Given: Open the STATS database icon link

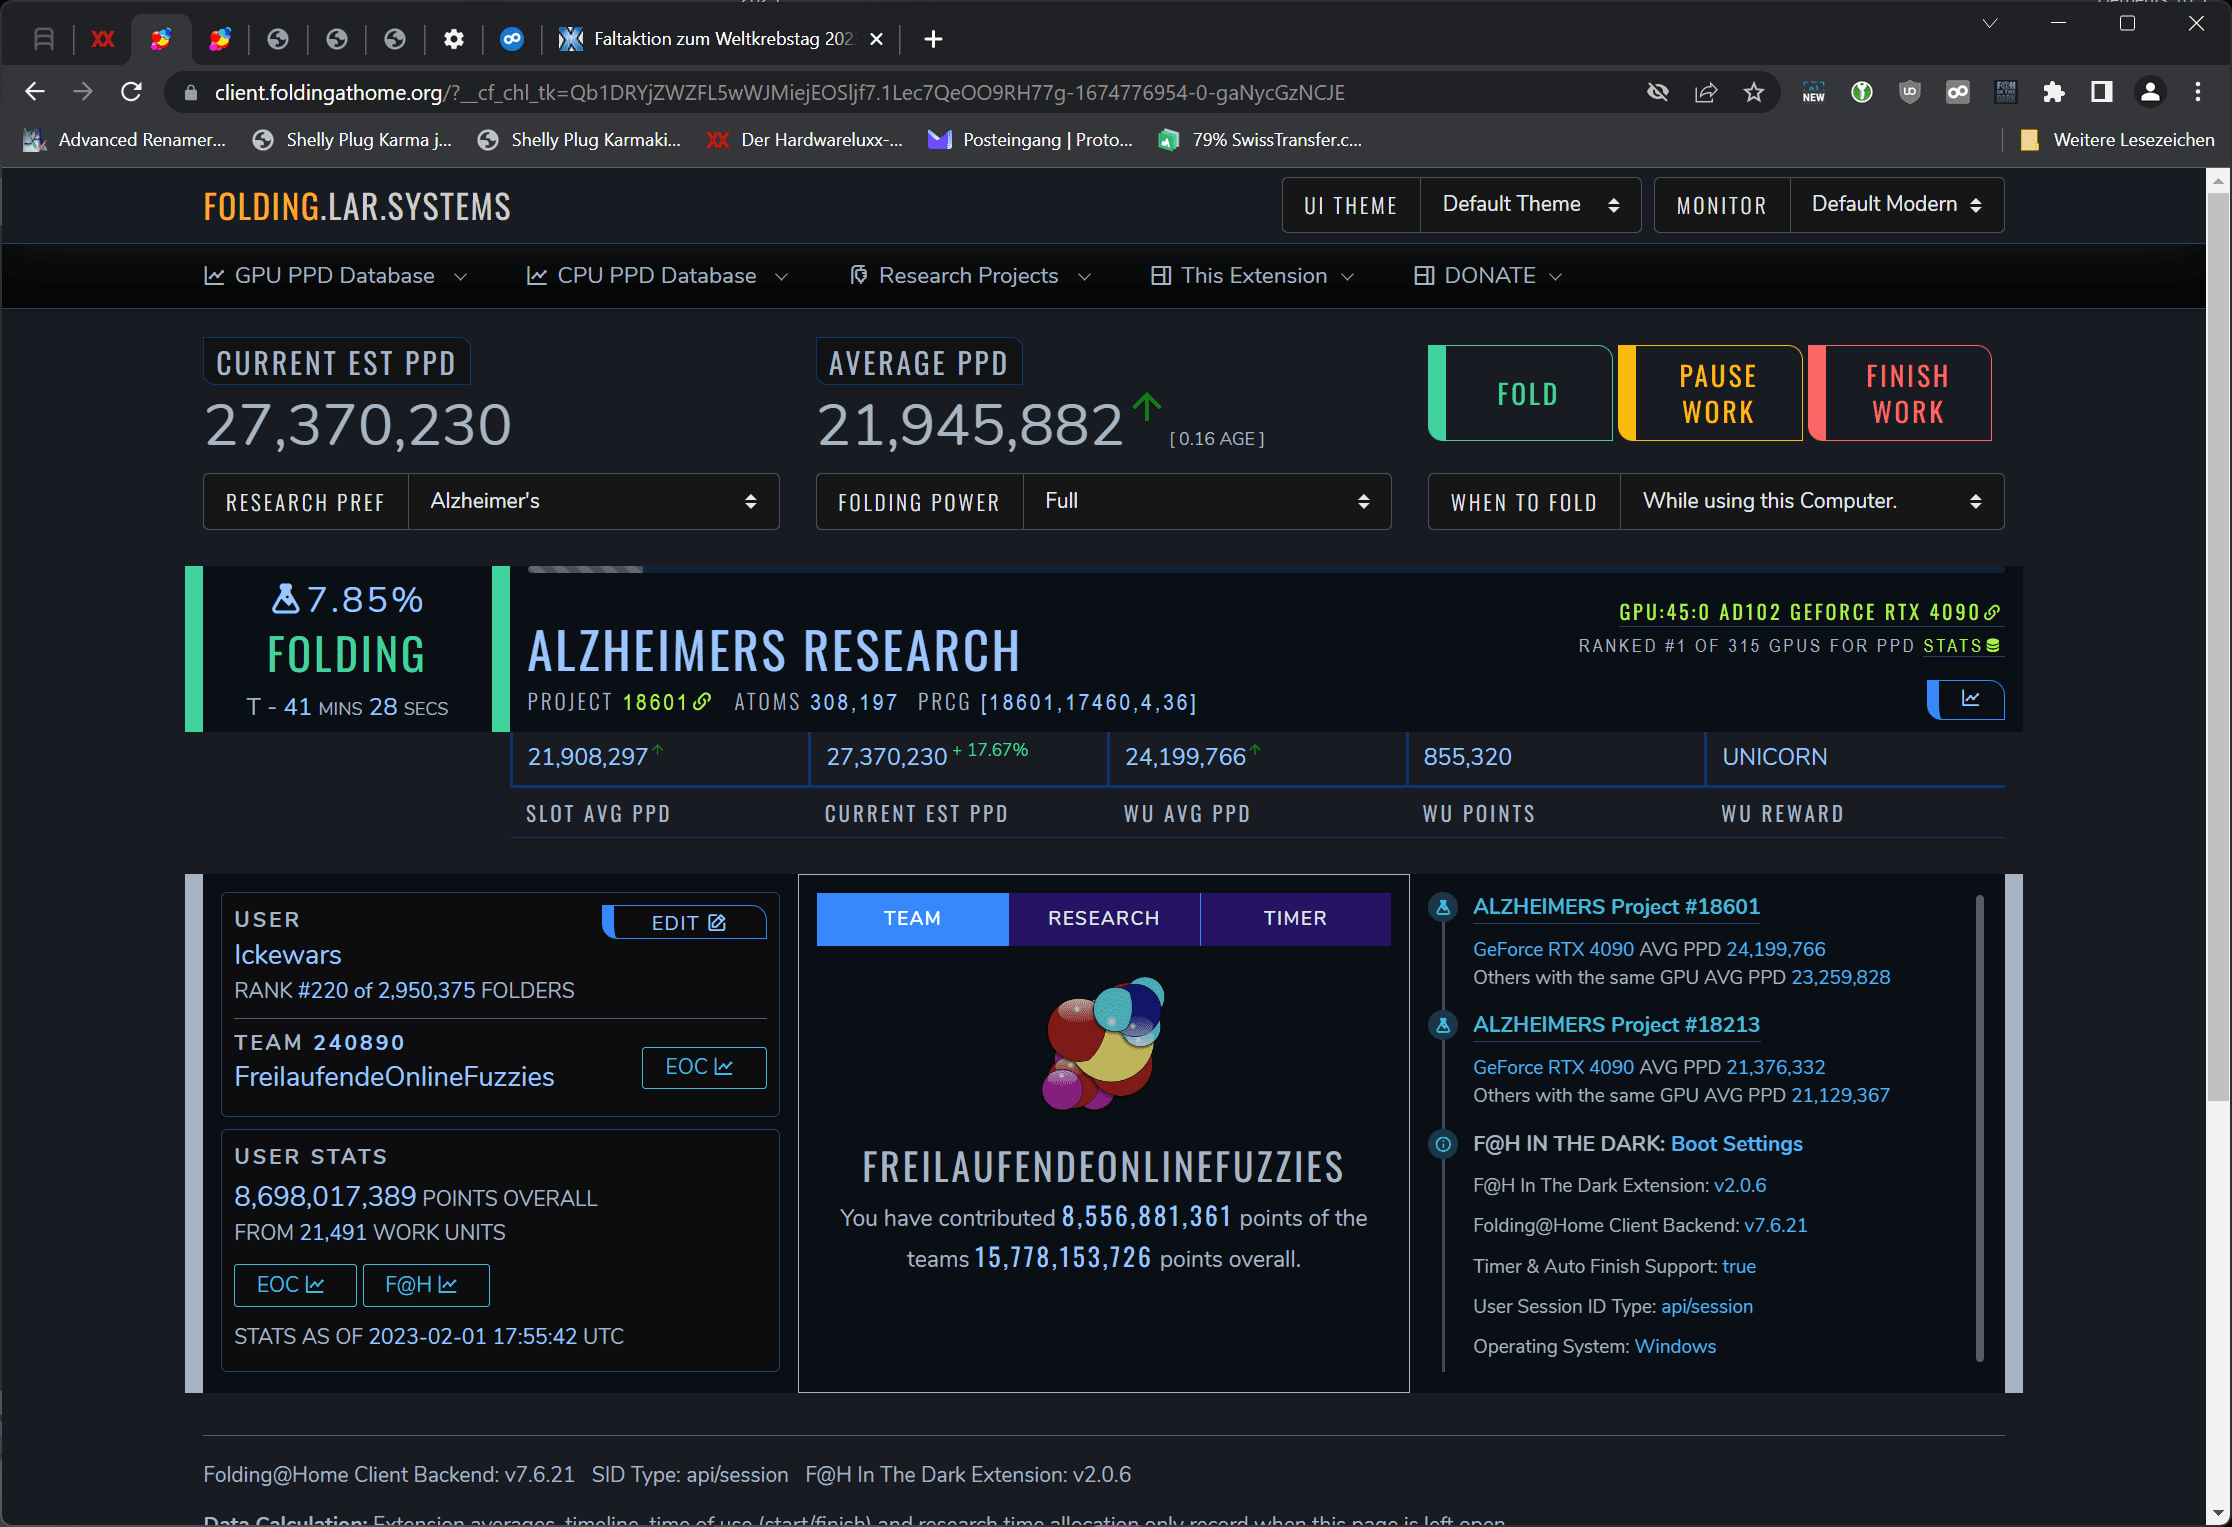Looking at the screenshot, I should point(1993,646).
